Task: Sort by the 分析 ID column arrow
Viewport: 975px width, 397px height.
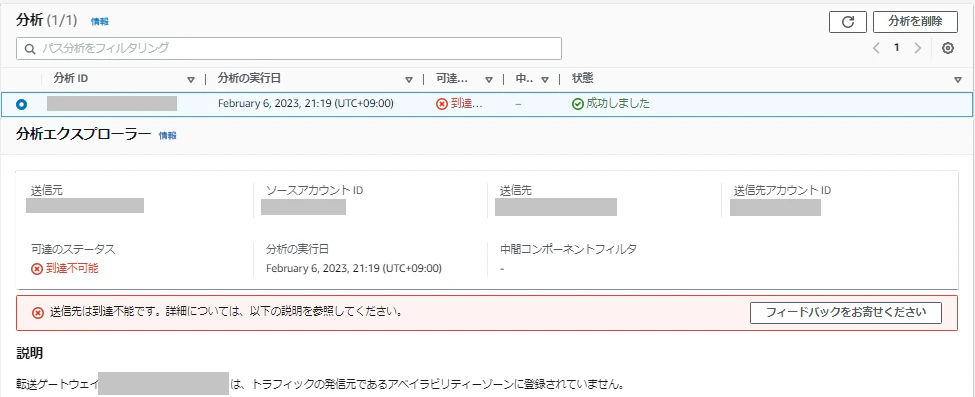Action: 191,80
